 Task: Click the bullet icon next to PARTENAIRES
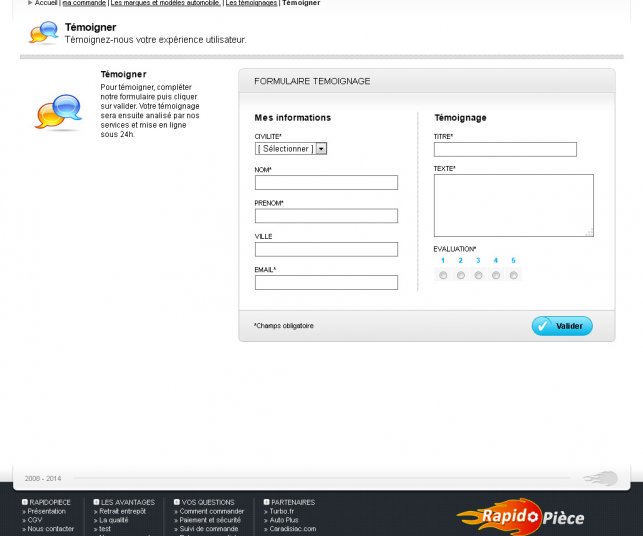coord(267,502)
